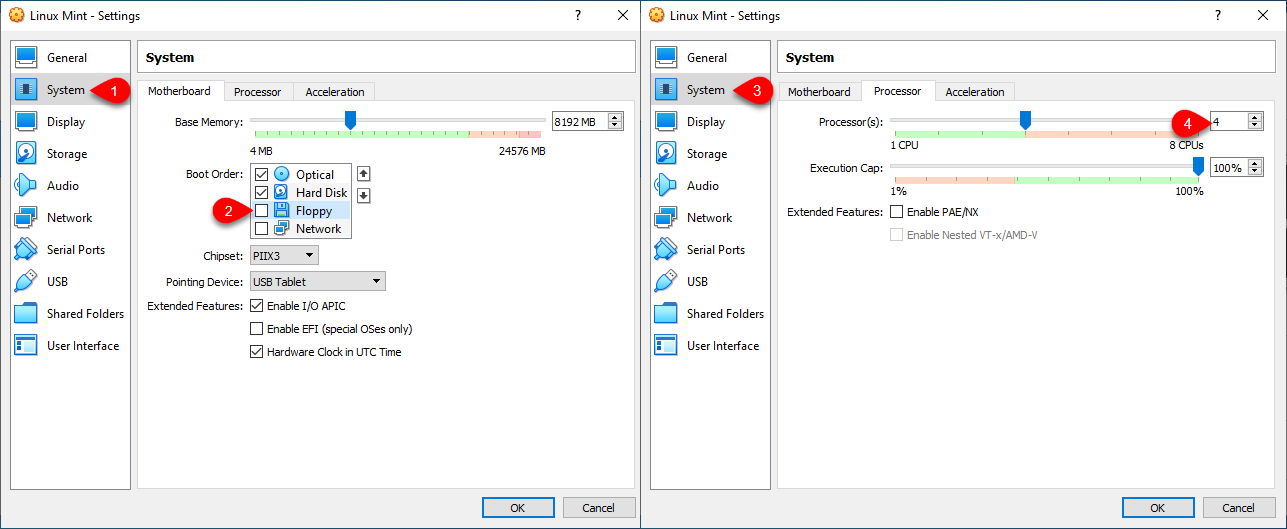Open the Chipset PIIX3 dropdown
The height and width of the screenshot is (529, 1287).
tap(284, 256)
